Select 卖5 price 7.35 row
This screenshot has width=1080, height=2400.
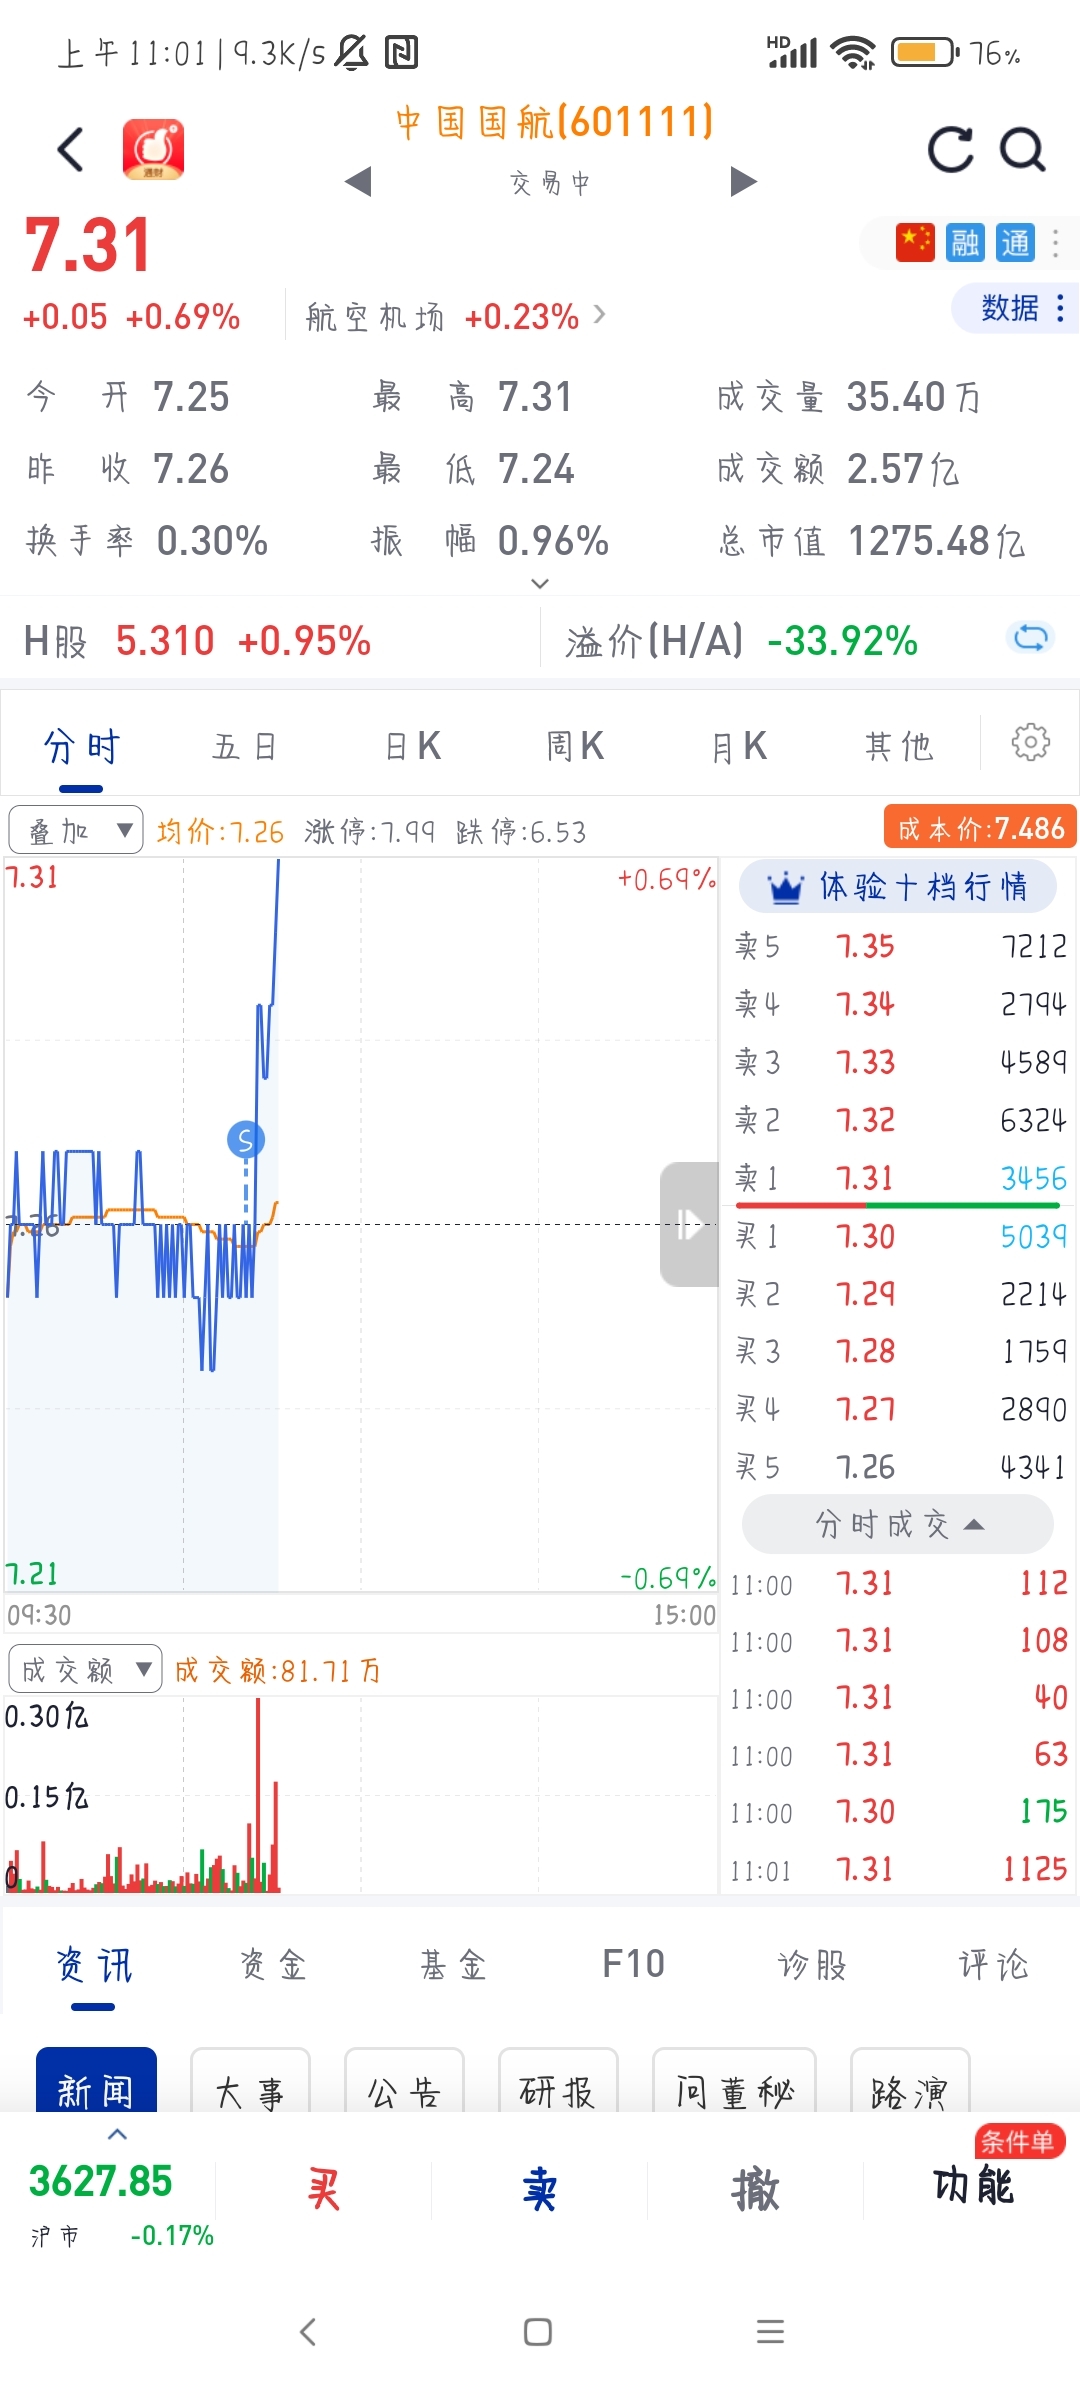coord(899,946)
